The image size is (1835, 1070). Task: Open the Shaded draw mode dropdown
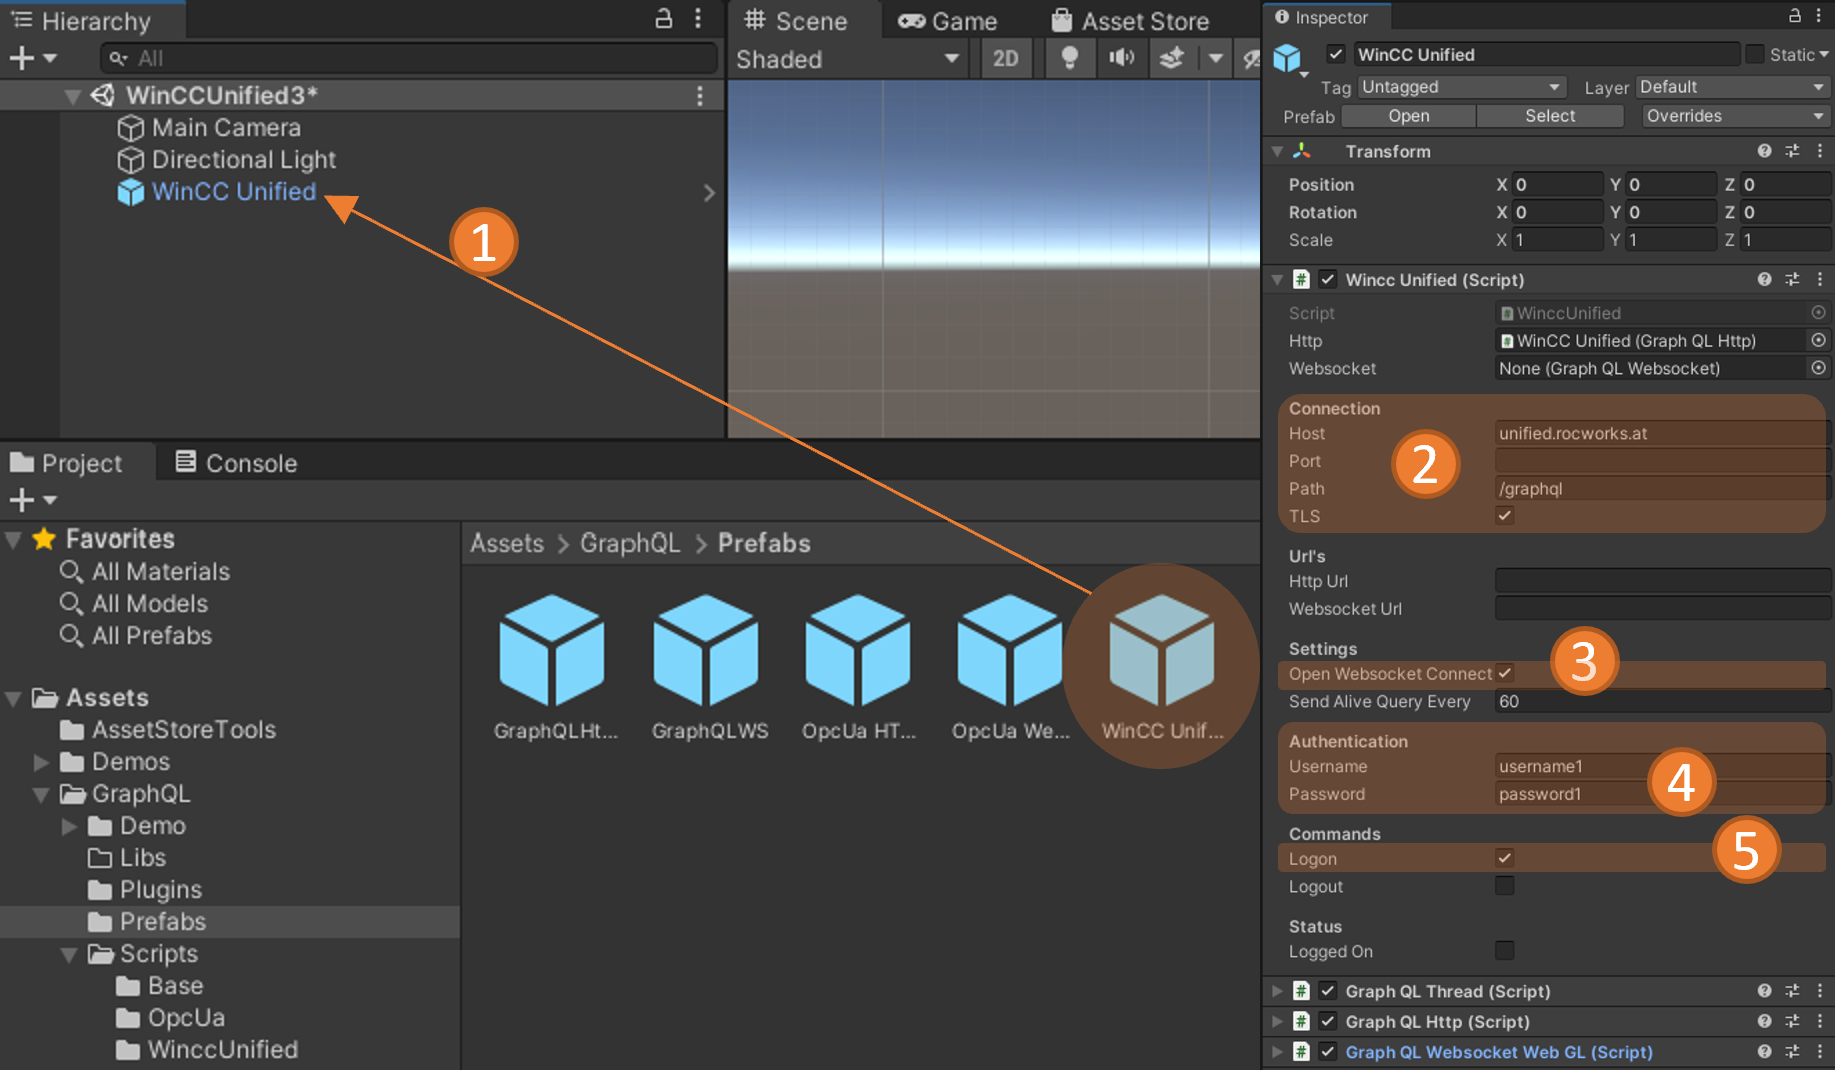click(x=847, y=59)
